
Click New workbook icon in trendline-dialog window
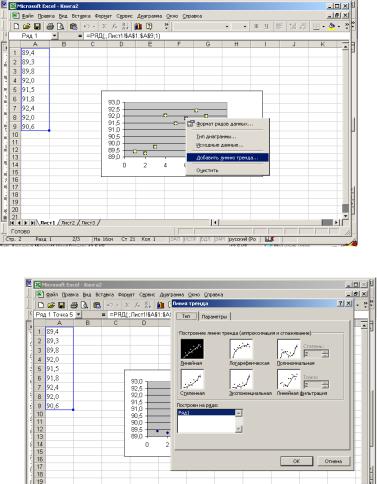tap(41, 305)
